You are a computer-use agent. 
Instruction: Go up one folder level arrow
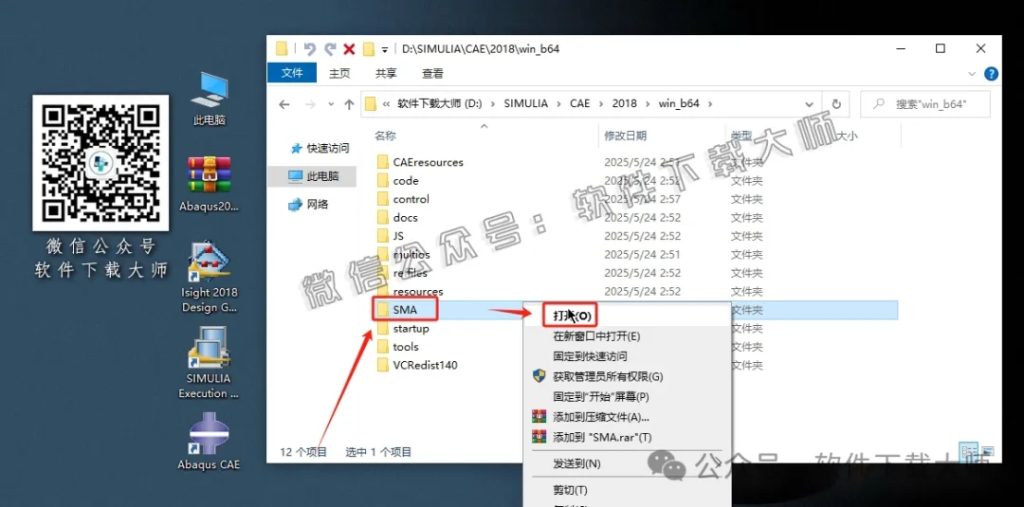pyautogui.click(x=349, y=104)
